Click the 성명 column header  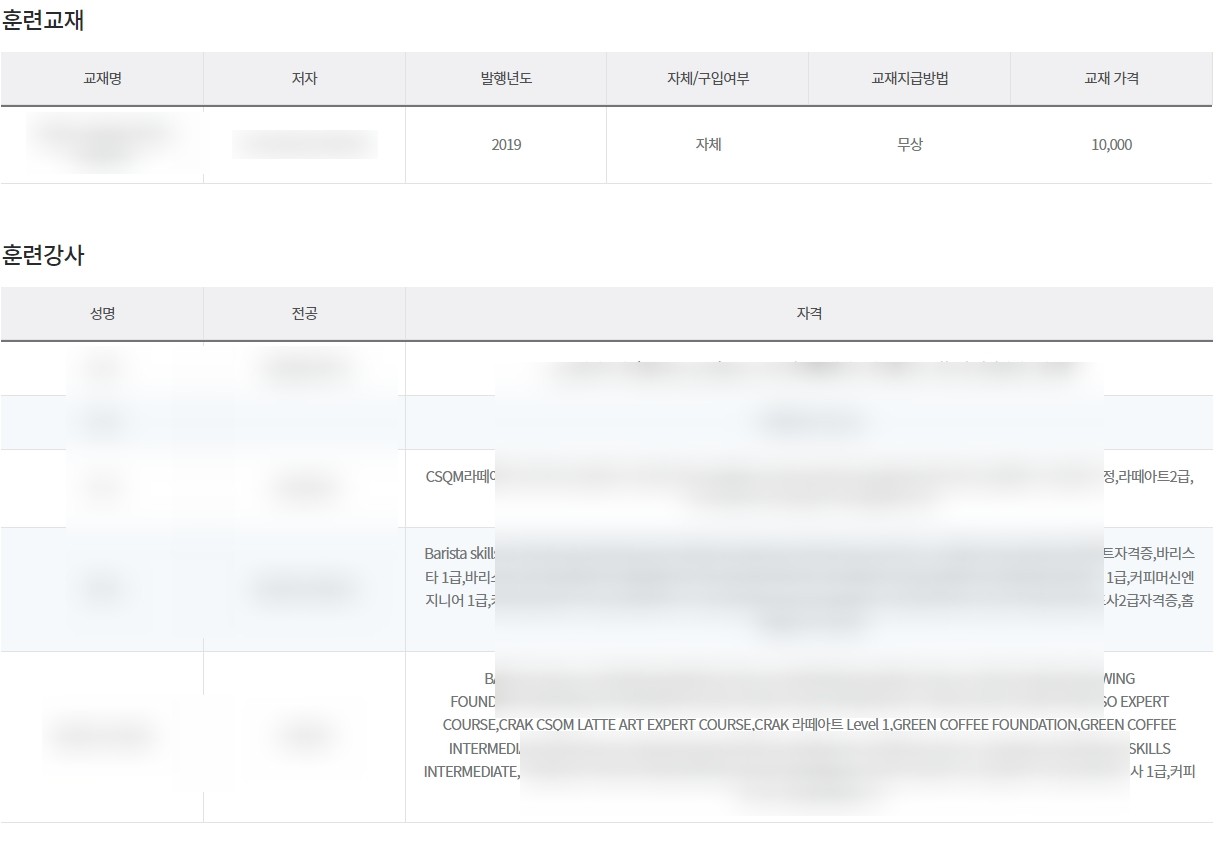tap(103, 313)
